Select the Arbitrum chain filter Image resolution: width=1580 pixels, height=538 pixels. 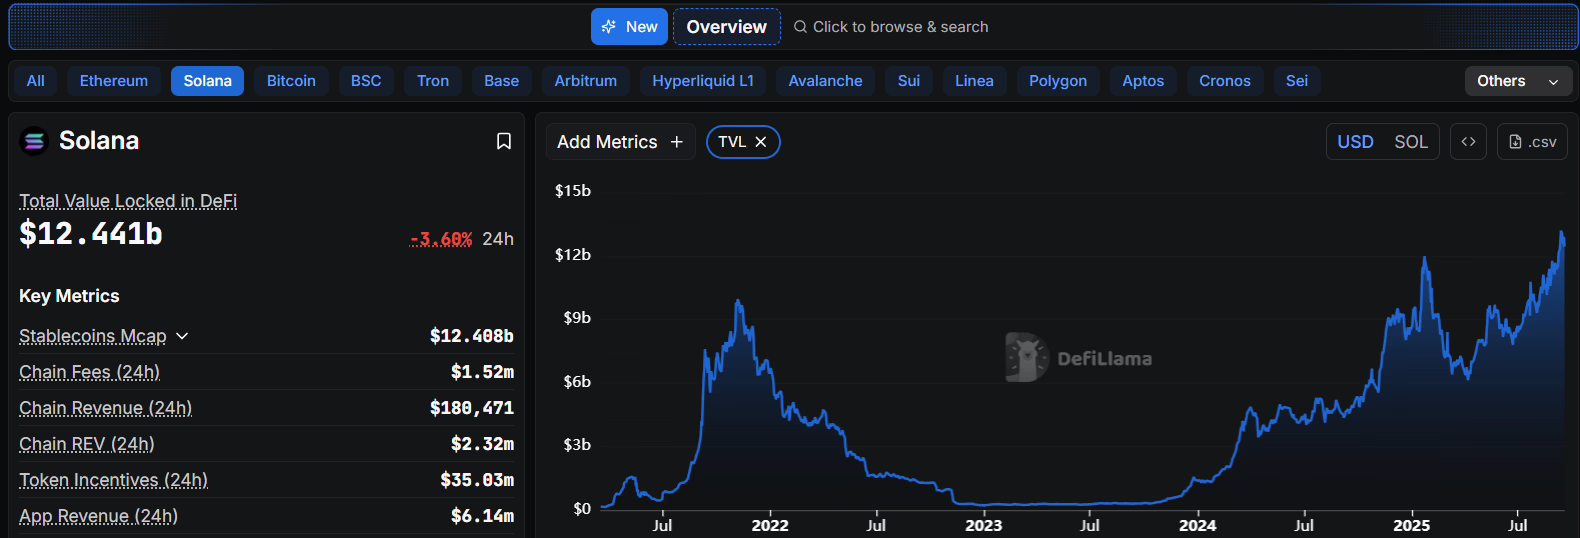pos(586,81)
